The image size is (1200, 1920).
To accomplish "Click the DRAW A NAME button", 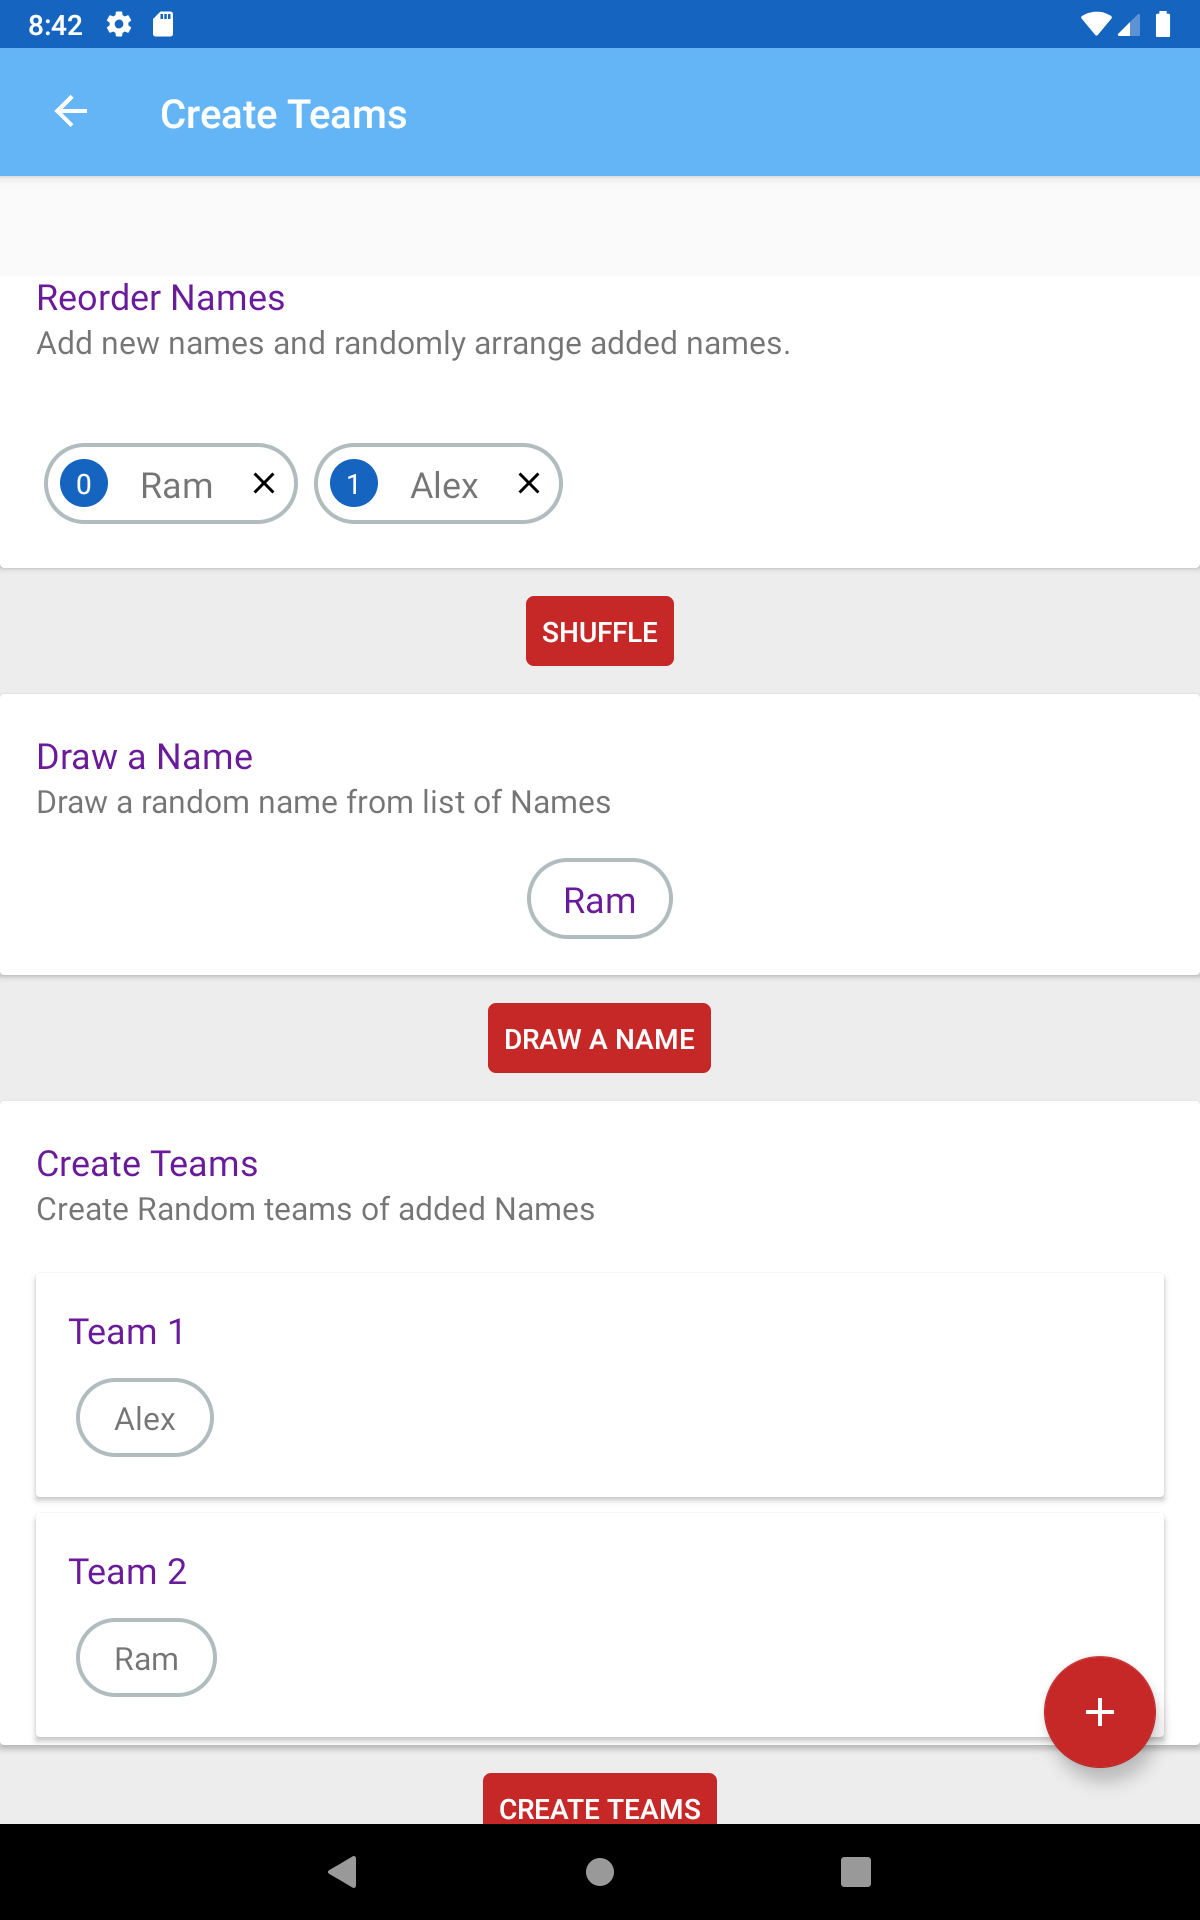I will 599,1038.
